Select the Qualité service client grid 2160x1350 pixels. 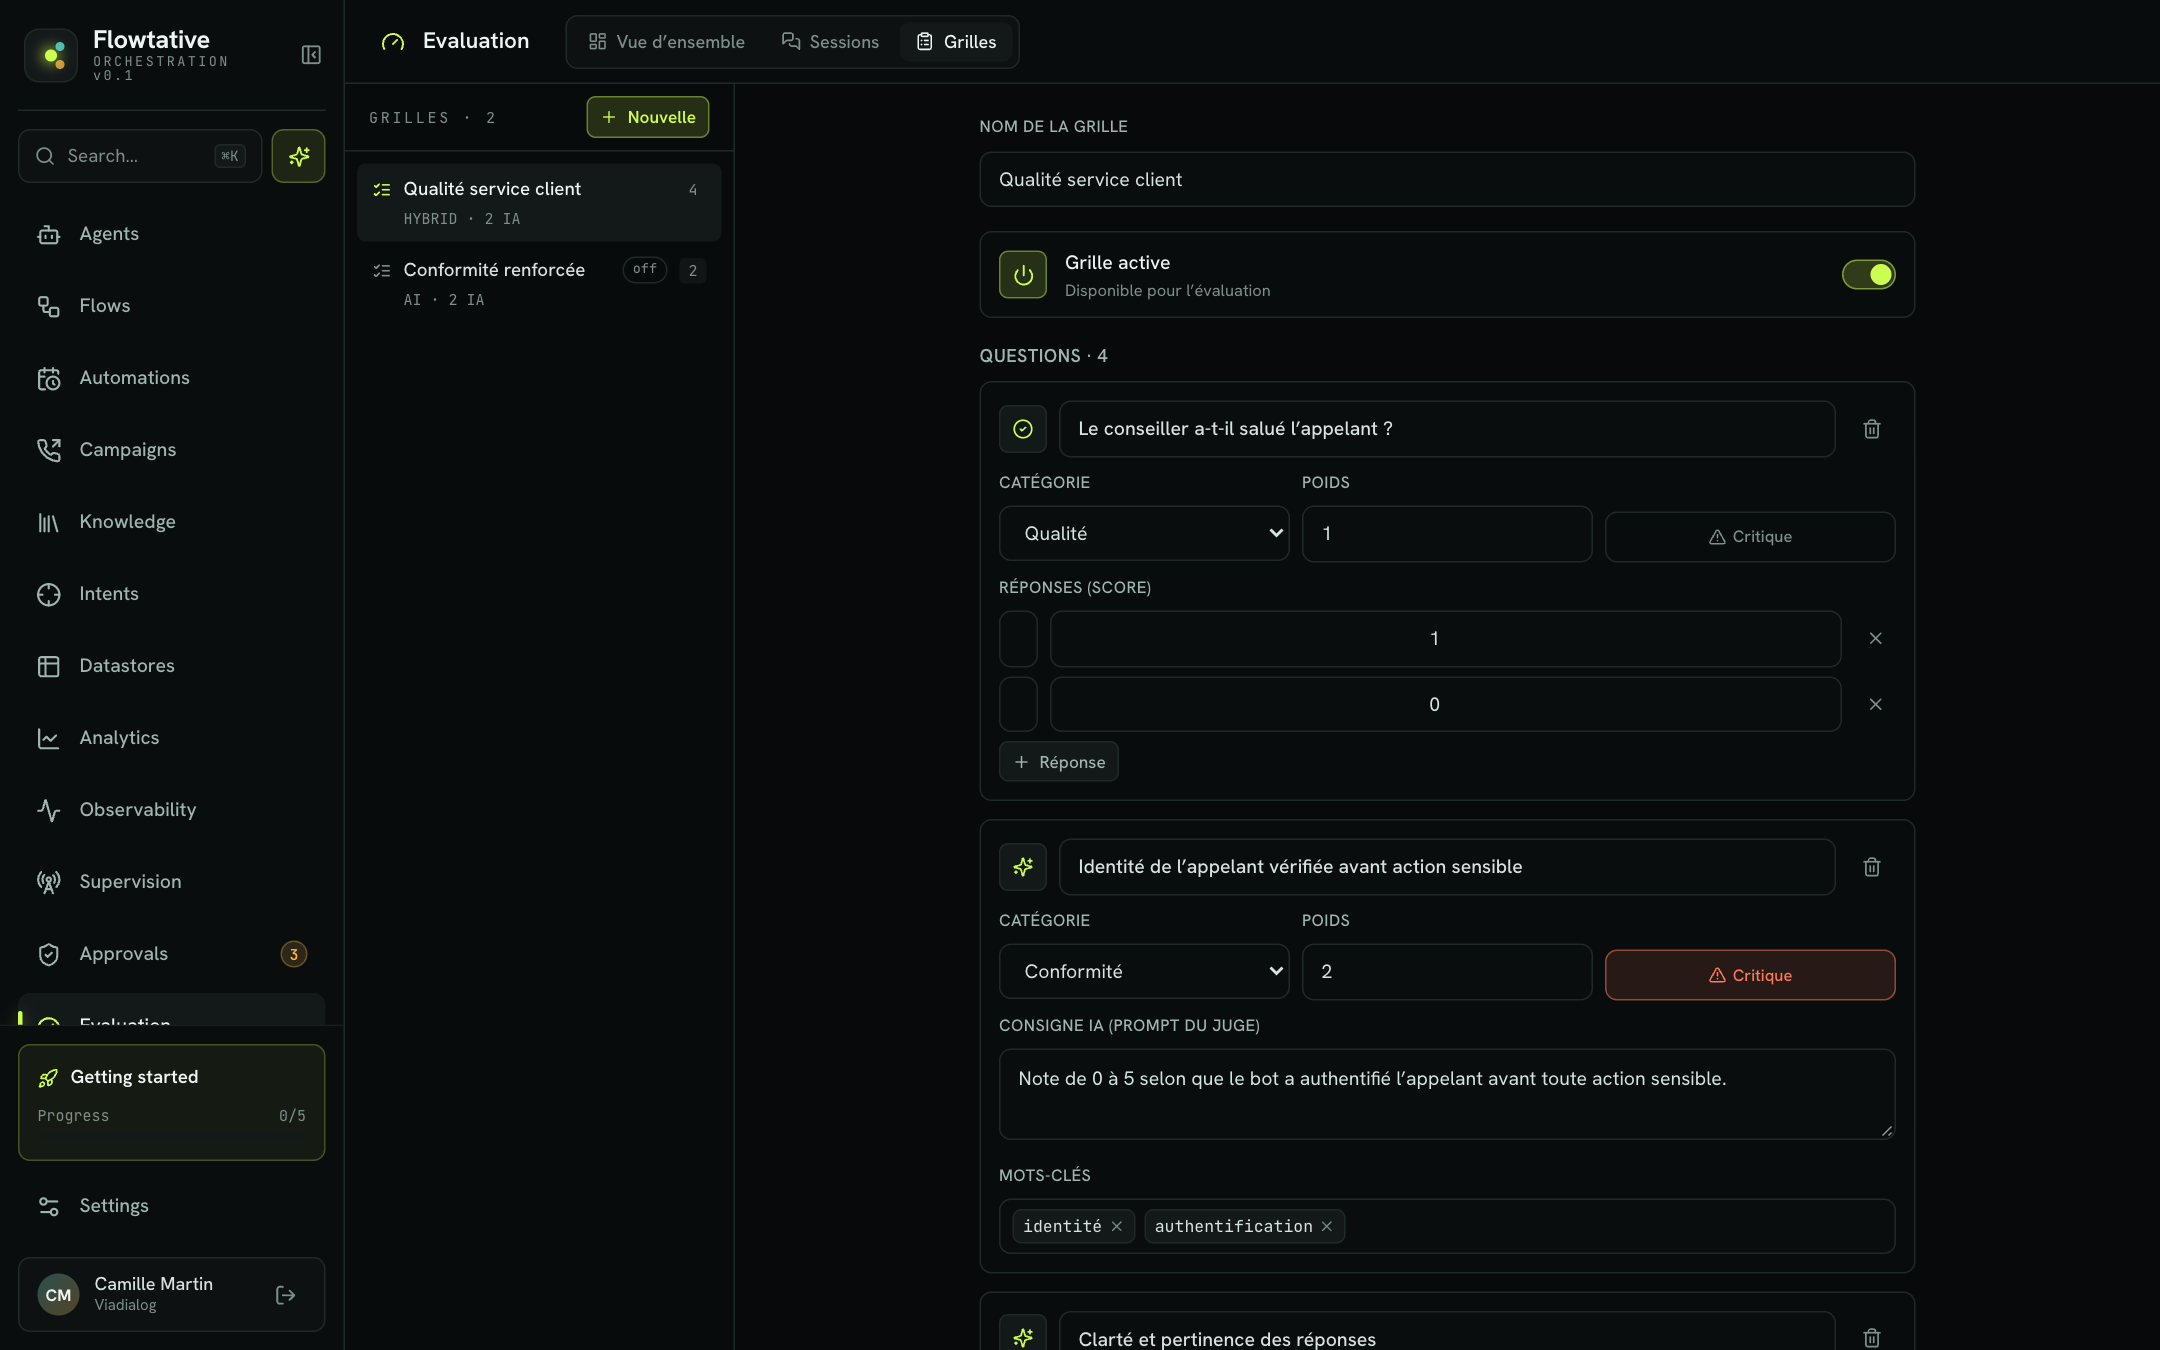[539, 203]
